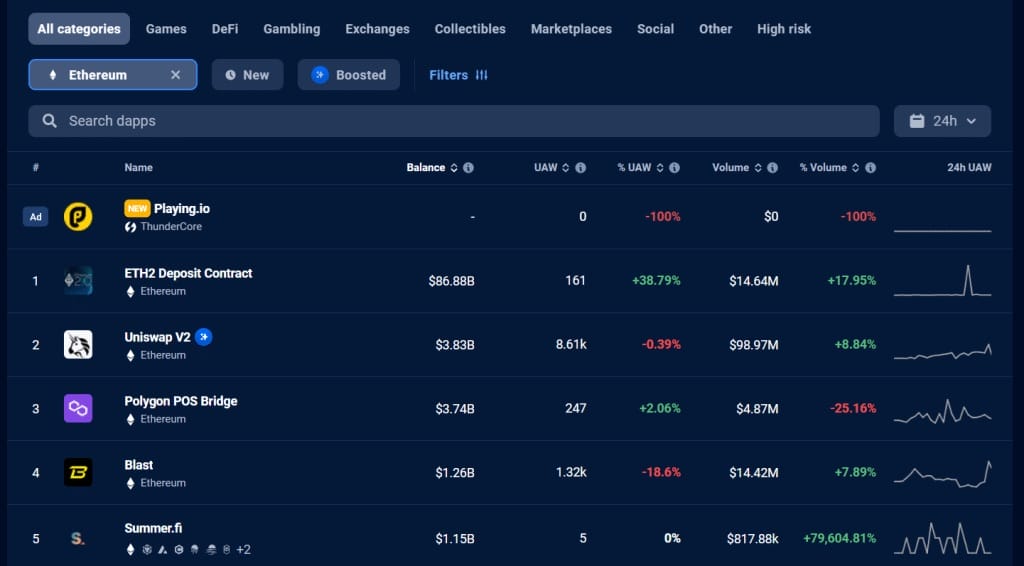Click the boosted badge next to Uniswap V2
Viewport: 1024px width, 566px height.
(x=204, y=337)
